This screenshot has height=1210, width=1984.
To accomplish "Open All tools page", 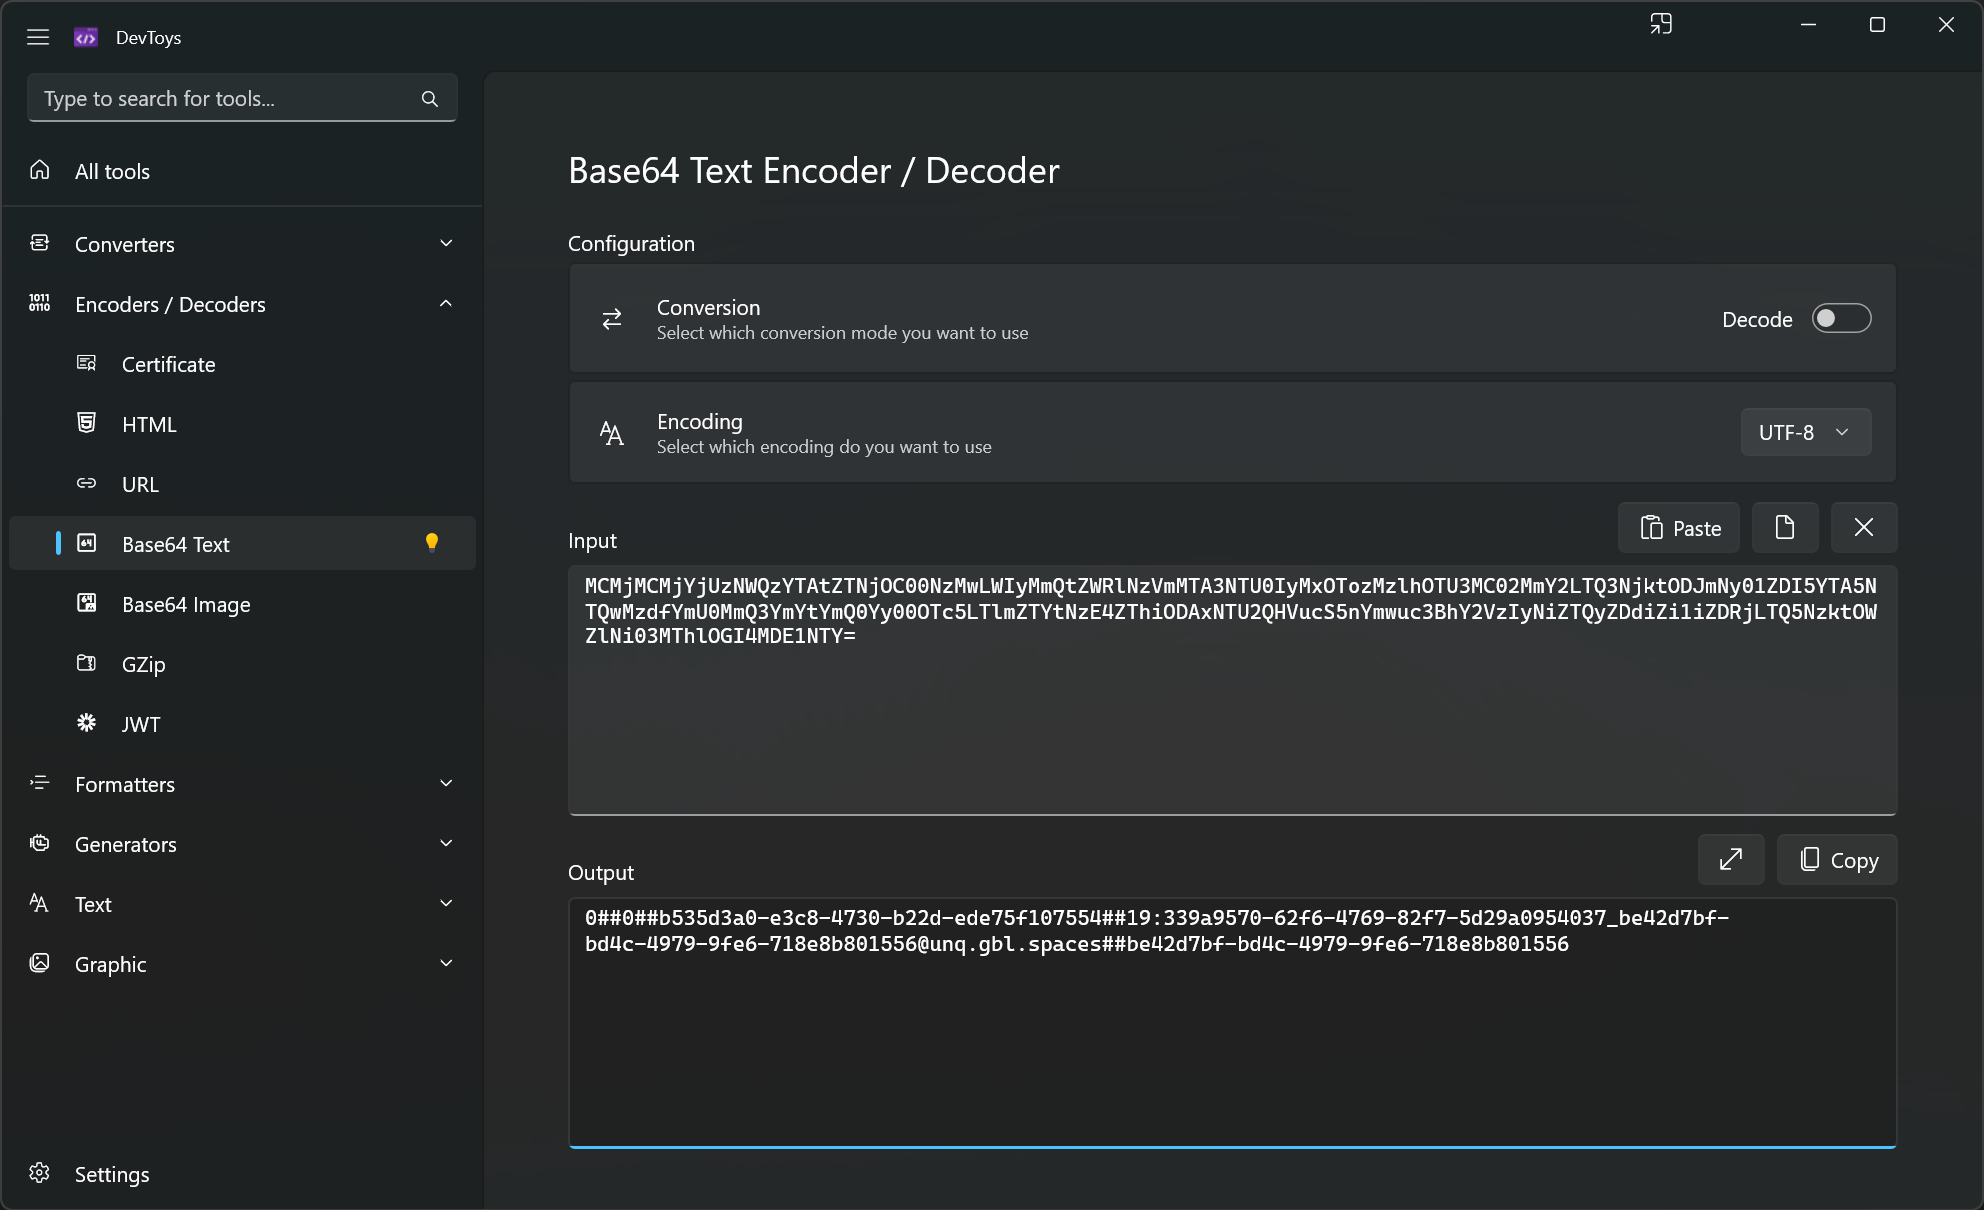I will (242, 171).
